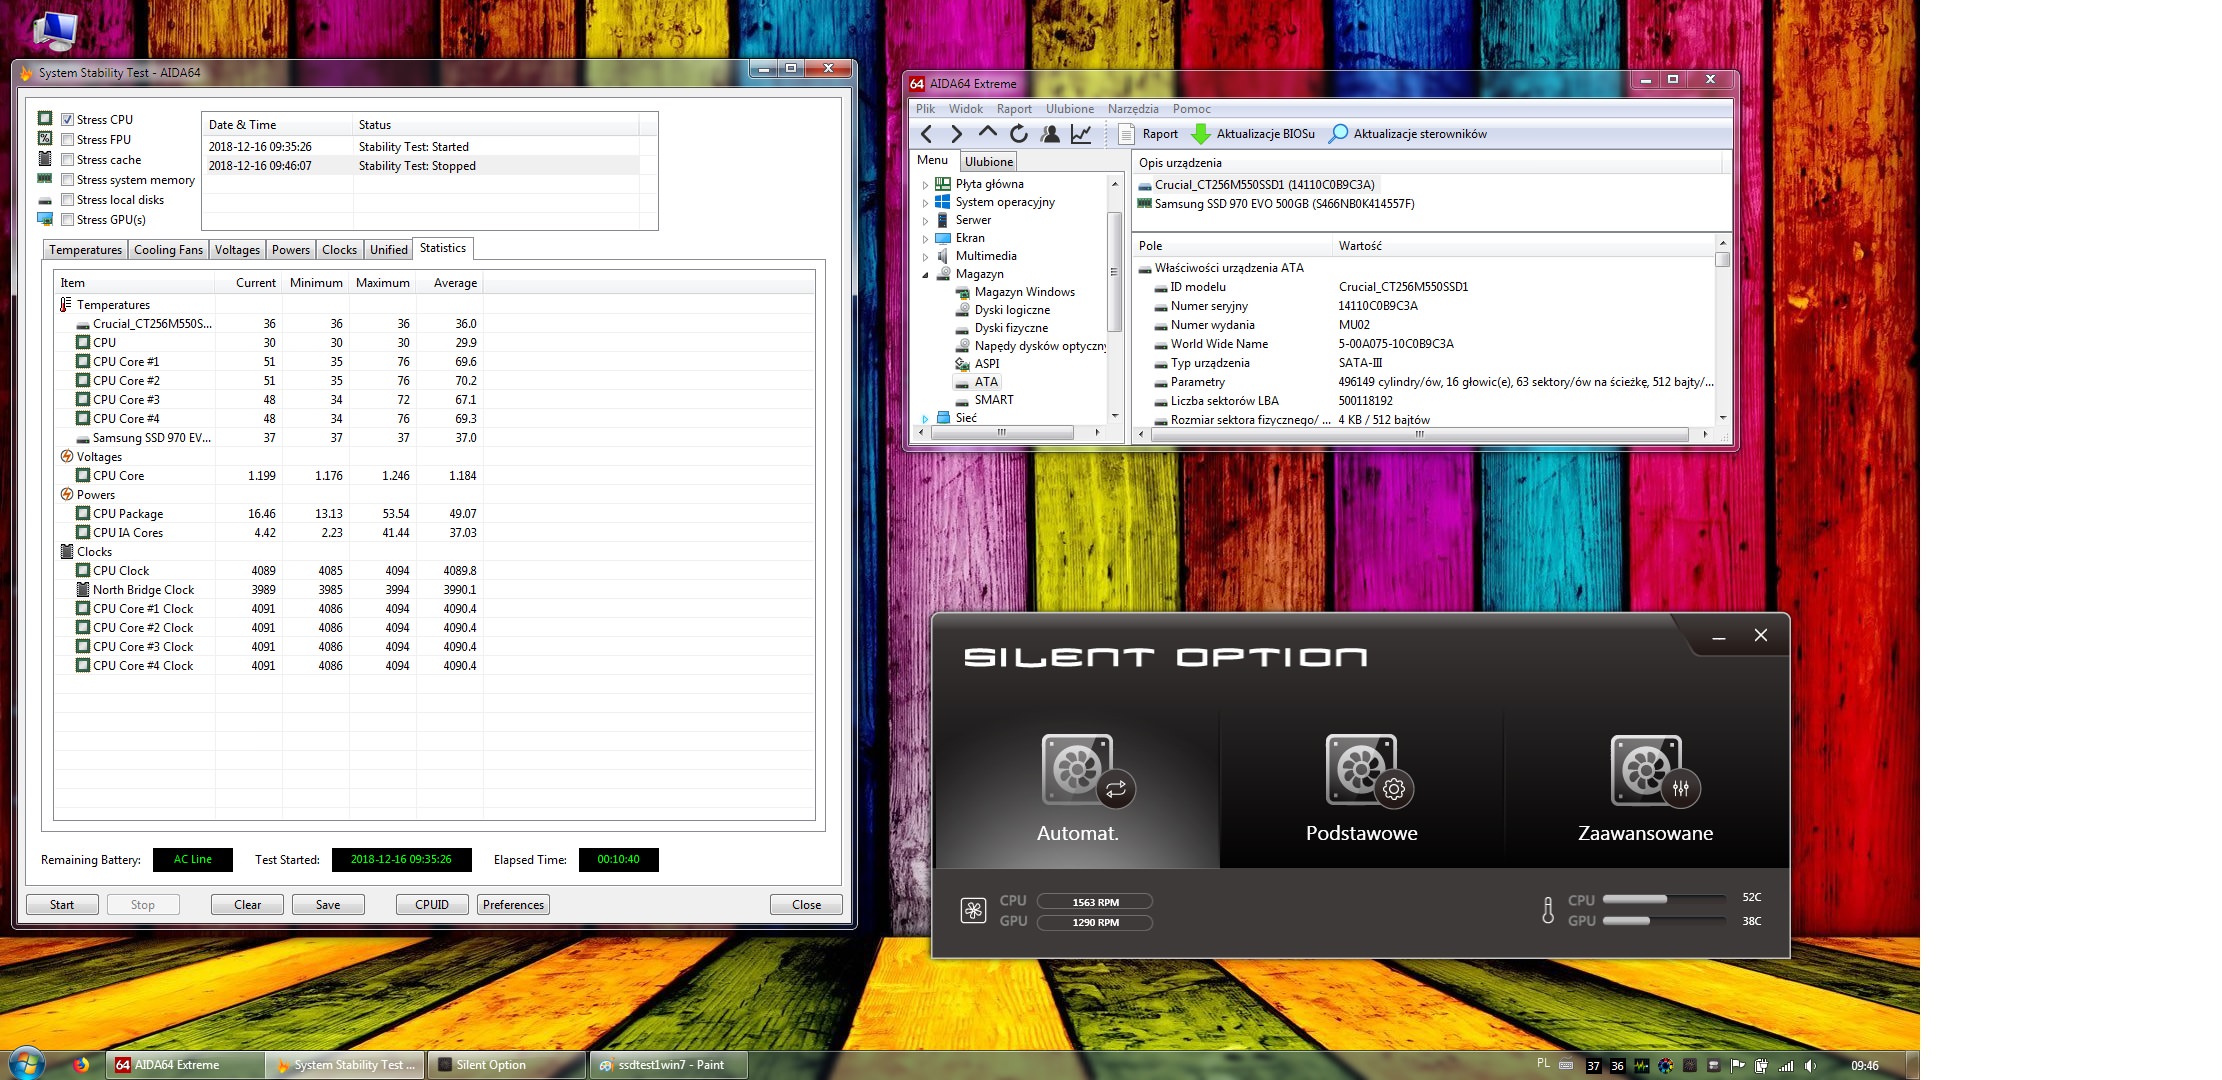Switch to the Voltages tab
This screenshot has width=2222, height=1080.
coord(237,250)
